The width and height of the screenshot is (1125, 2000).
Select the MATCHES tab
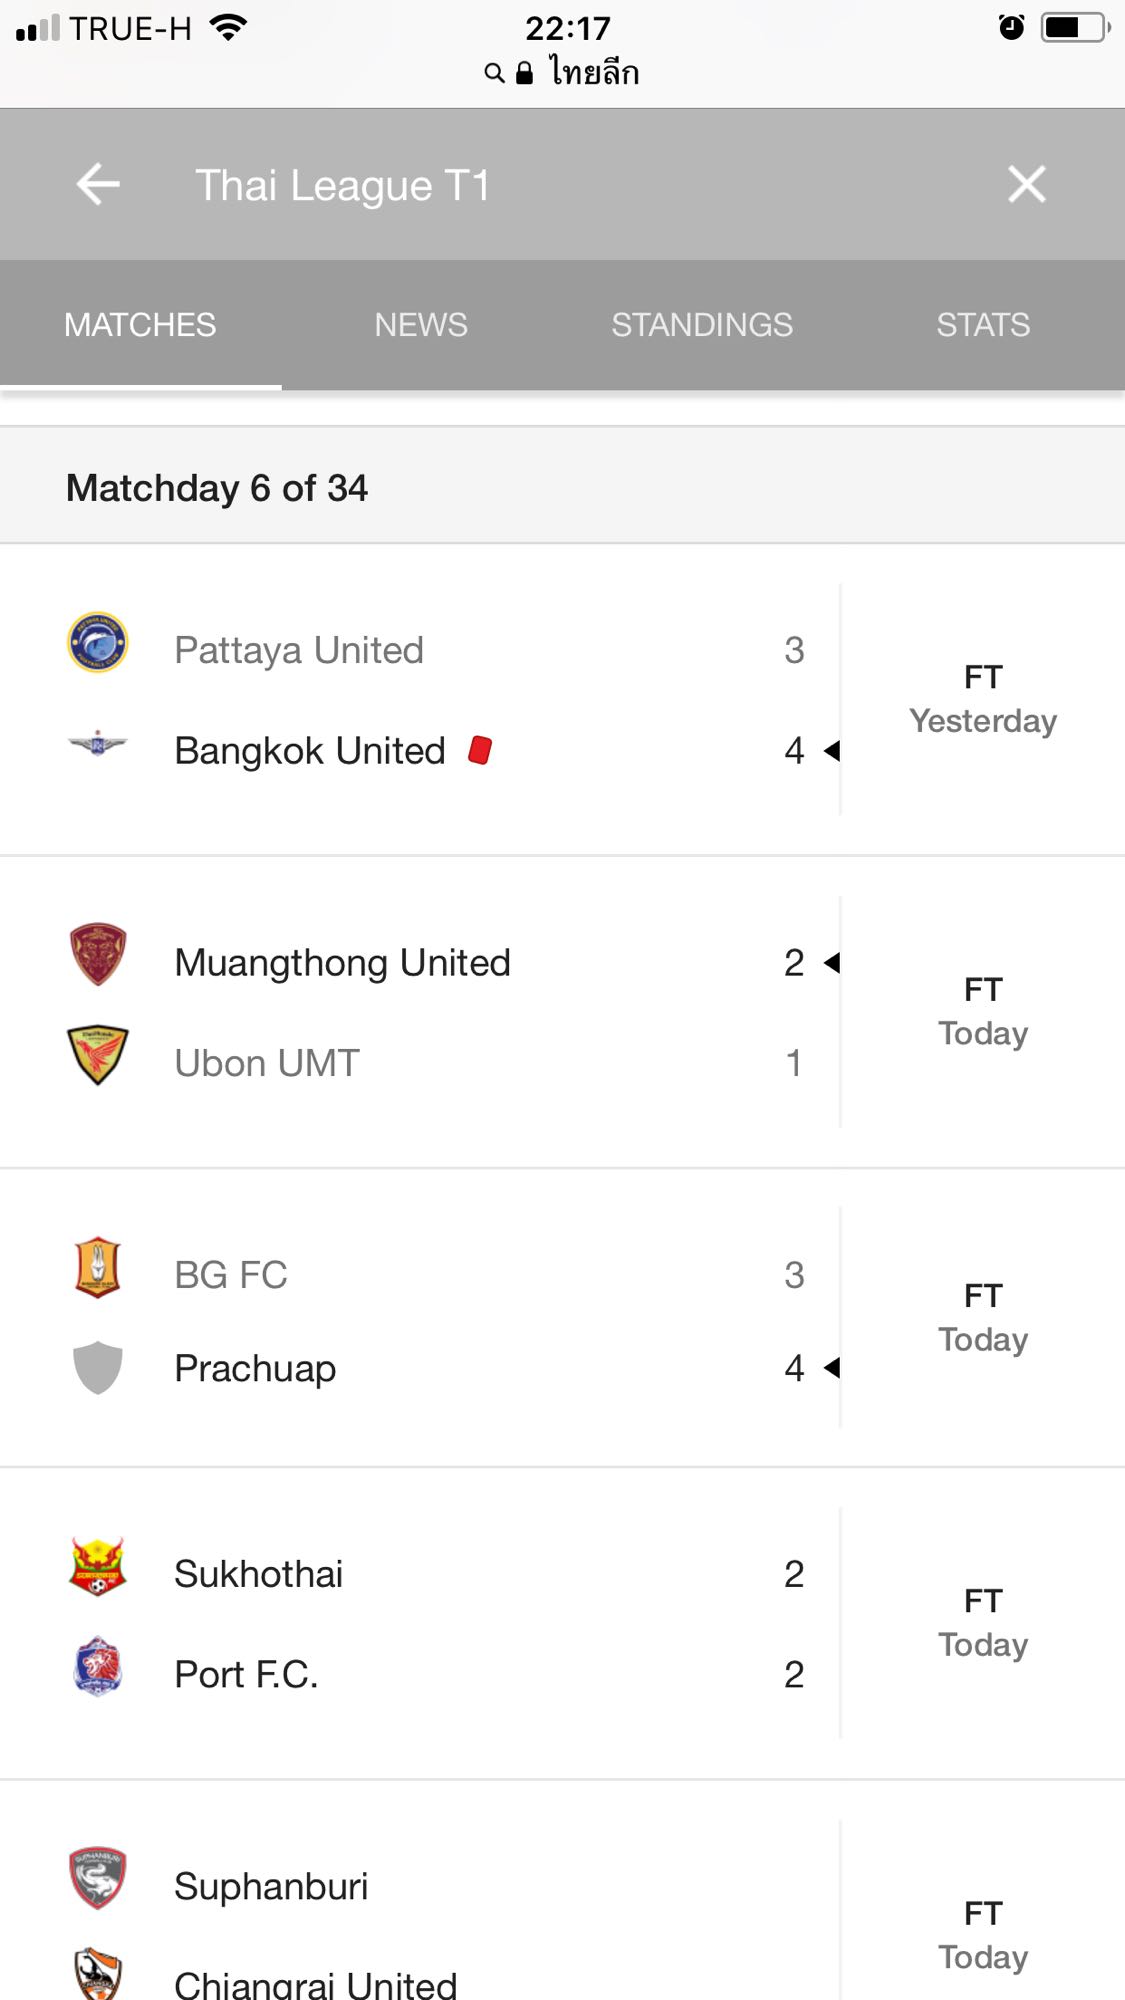[140, 325]
